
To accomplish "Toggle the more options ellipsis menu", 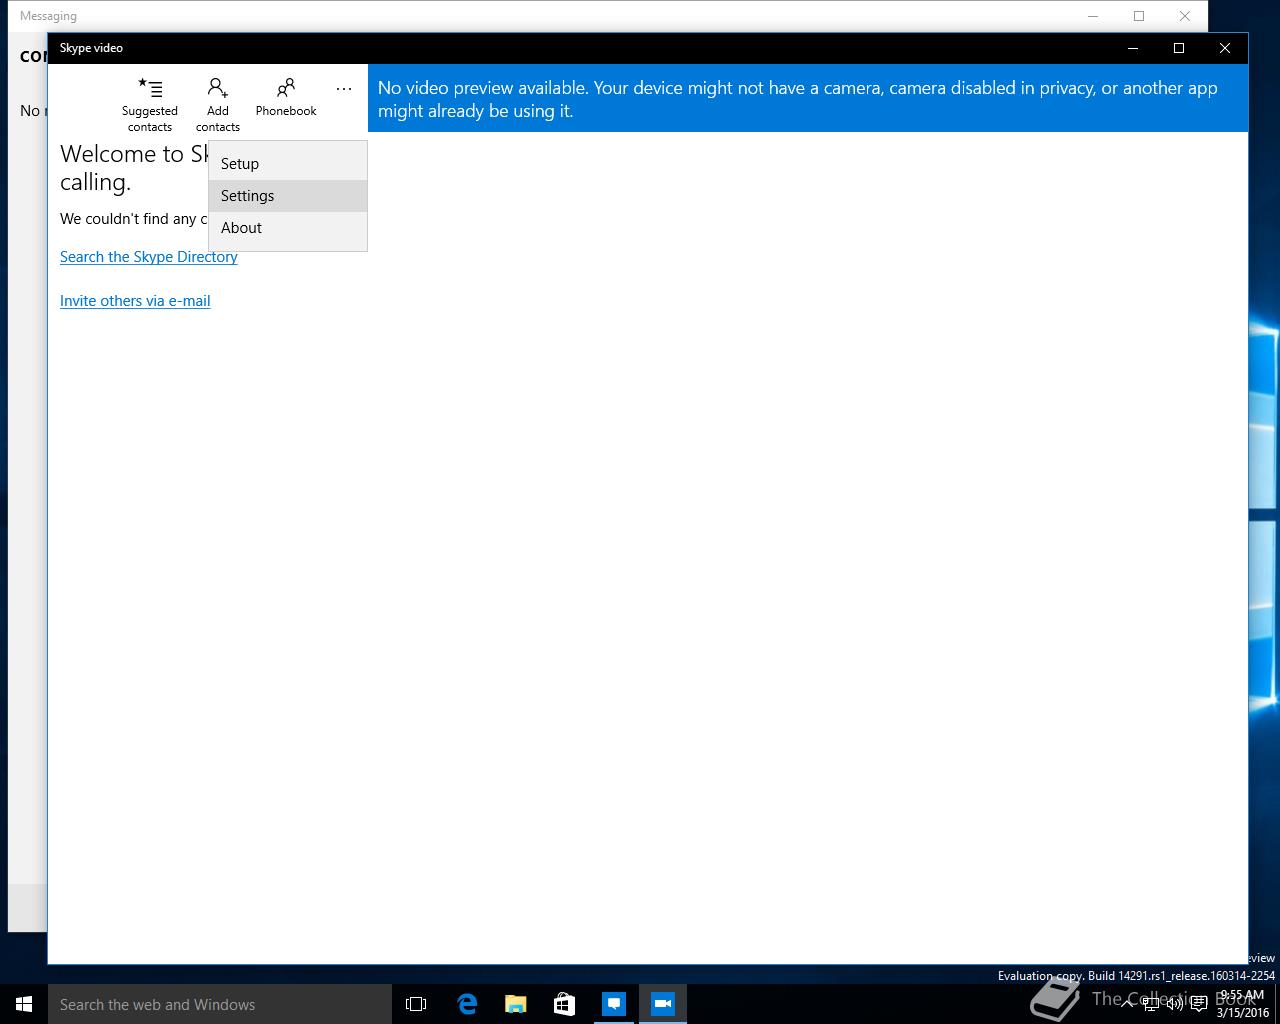I will point(344,89).
